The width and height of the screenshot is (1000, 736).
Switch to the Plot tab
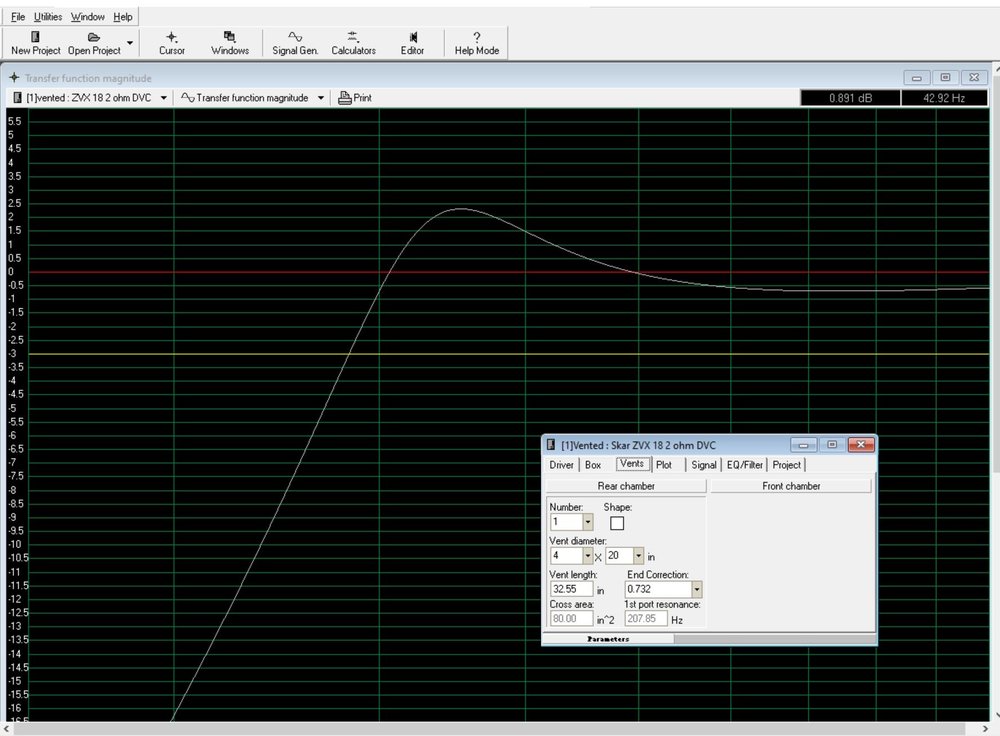click(664, 465)
